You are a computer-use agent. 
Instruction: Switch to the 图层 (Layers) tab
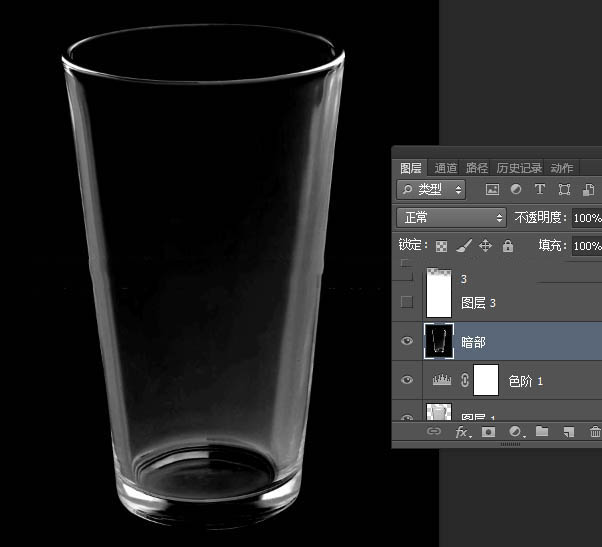(x=410, y=168)
